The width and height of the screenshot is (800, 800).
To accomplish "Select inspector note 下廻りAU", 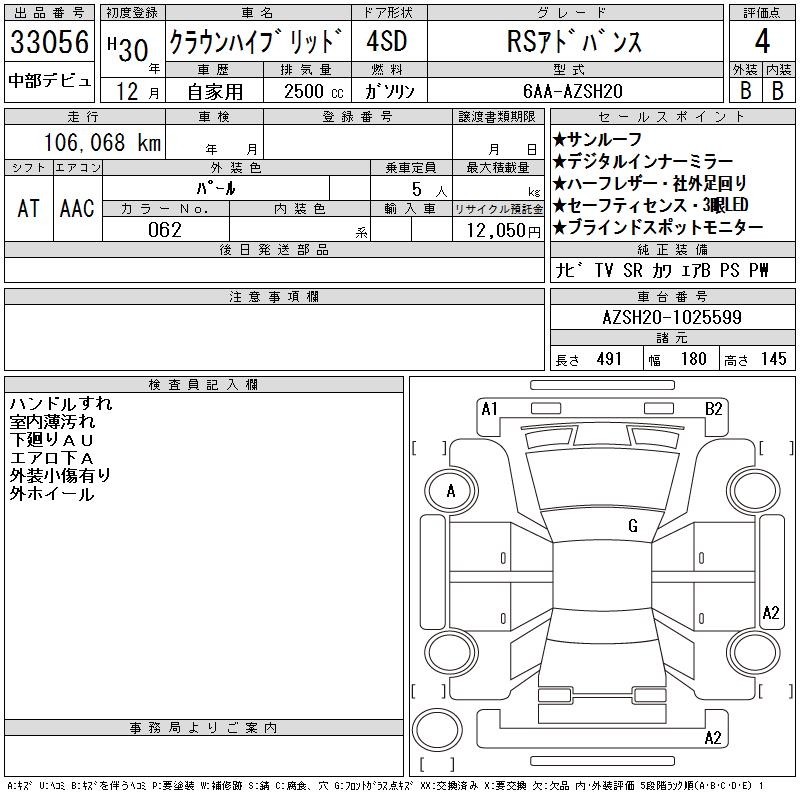I will tap(52, 440).
